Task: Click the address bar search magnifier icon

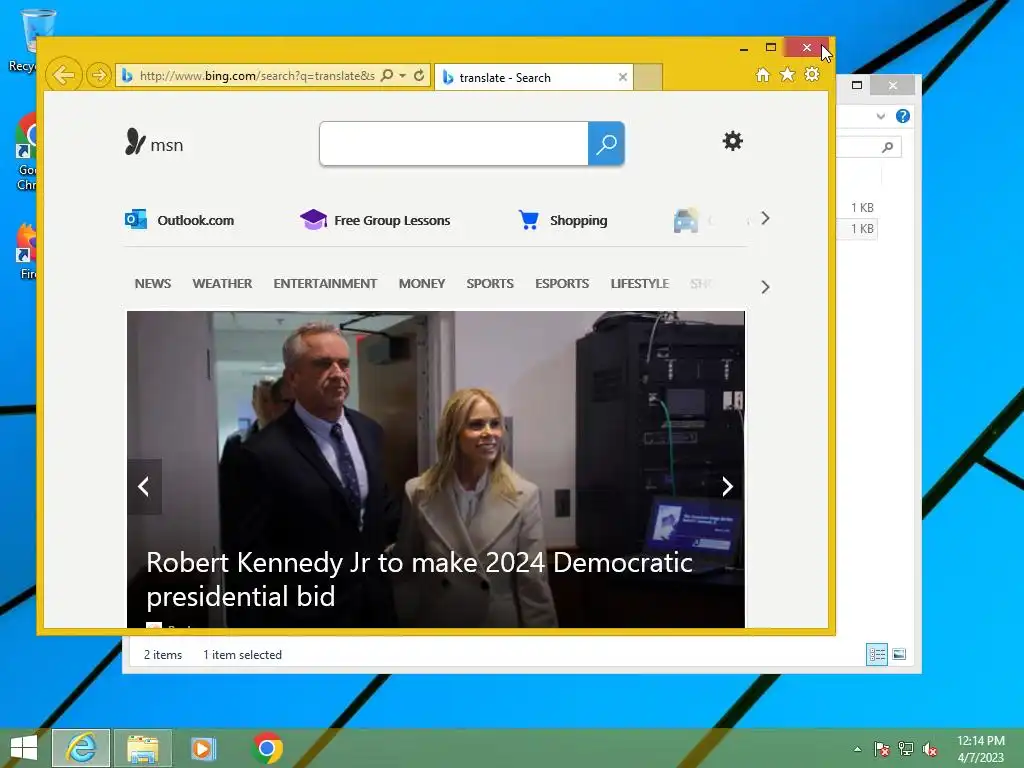Action: [387, 75]
